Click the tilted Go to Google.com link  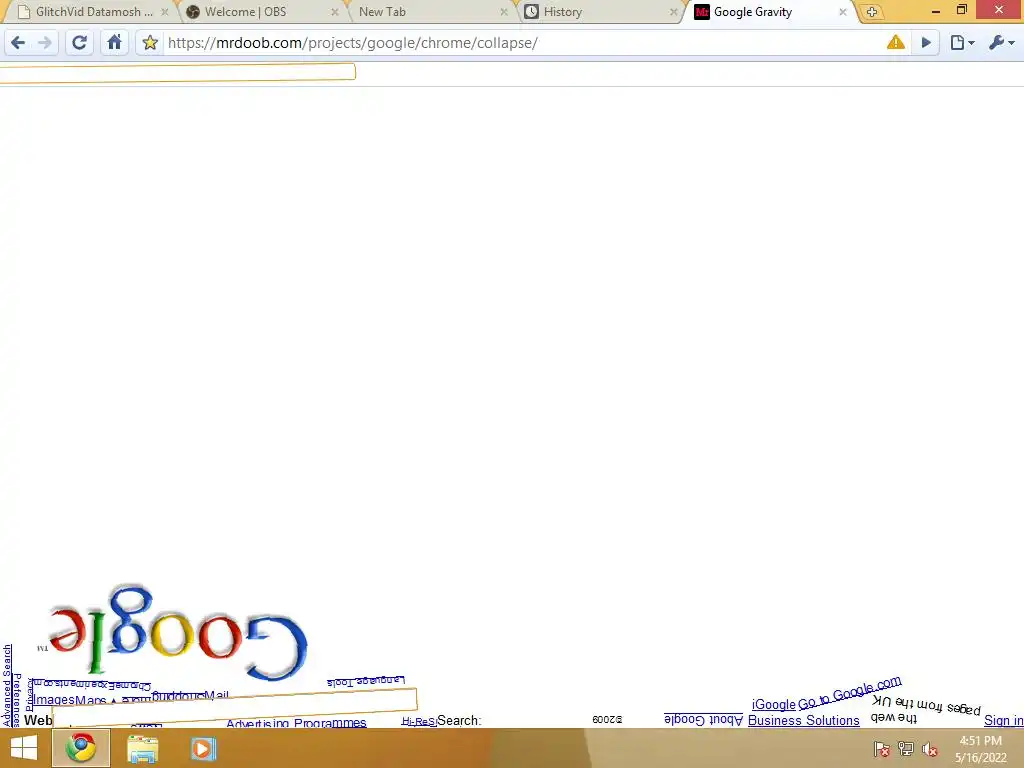click(850, 693)
